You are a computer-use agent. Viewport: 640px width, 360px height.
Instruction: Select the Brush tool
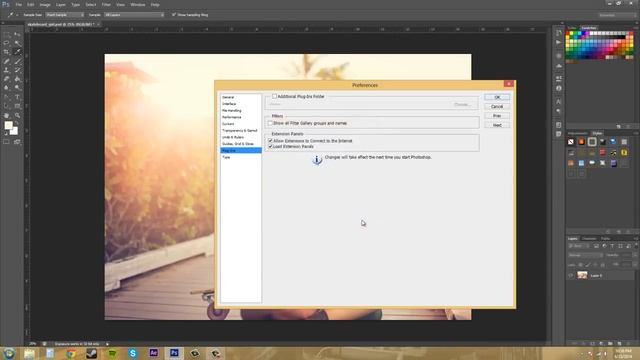pos(17,61)
